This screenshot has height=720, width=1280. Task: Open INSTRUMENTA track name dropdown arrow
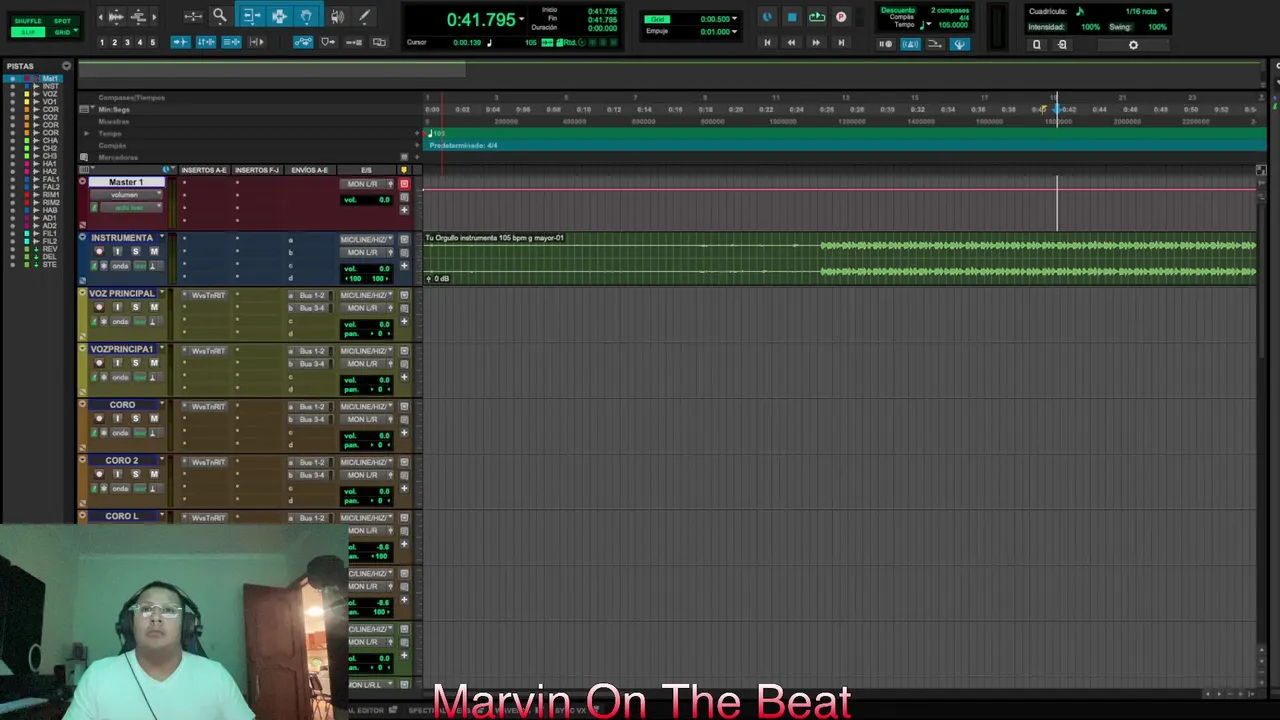[162, 238]
